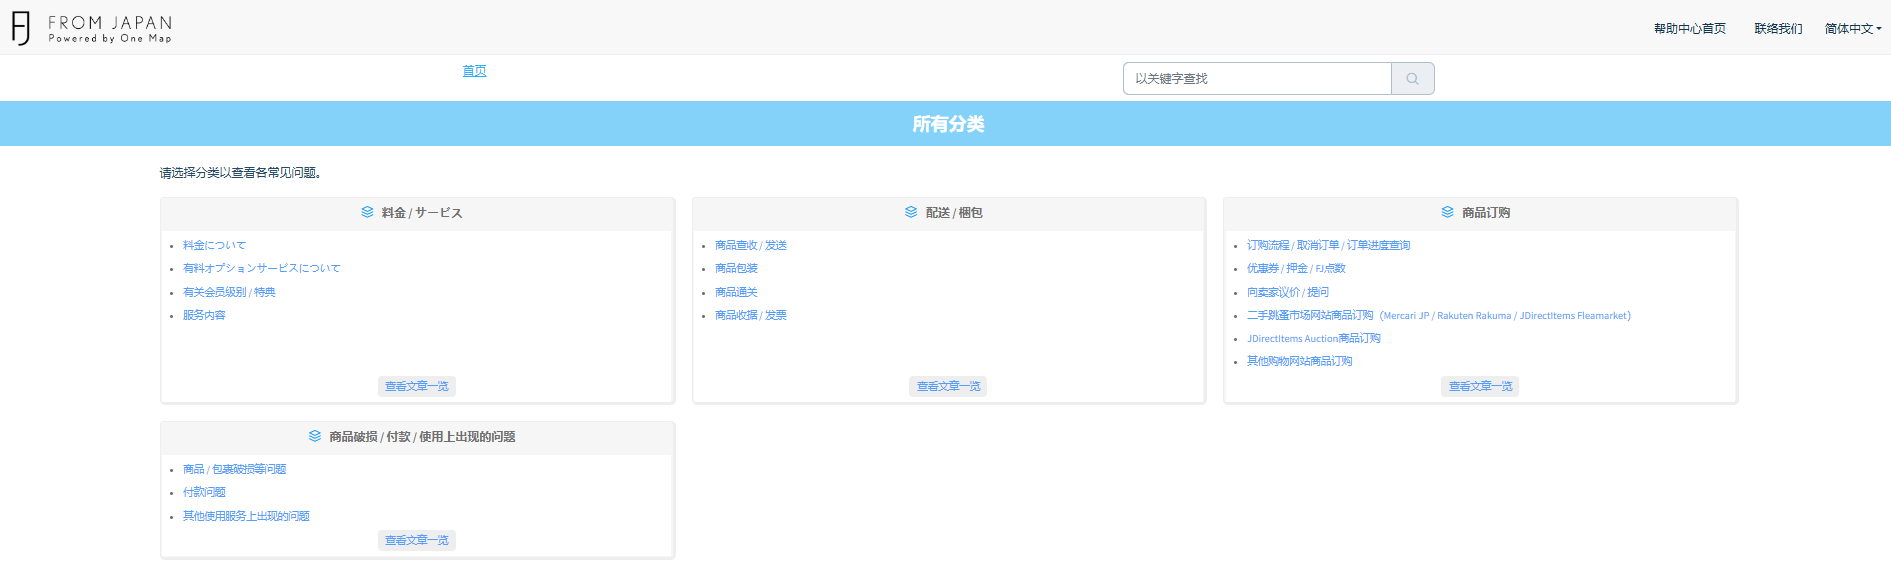This screenshot has height=573, width=1891.
Task: Click the layers icon beside 商品订购
Action: 1447,212
